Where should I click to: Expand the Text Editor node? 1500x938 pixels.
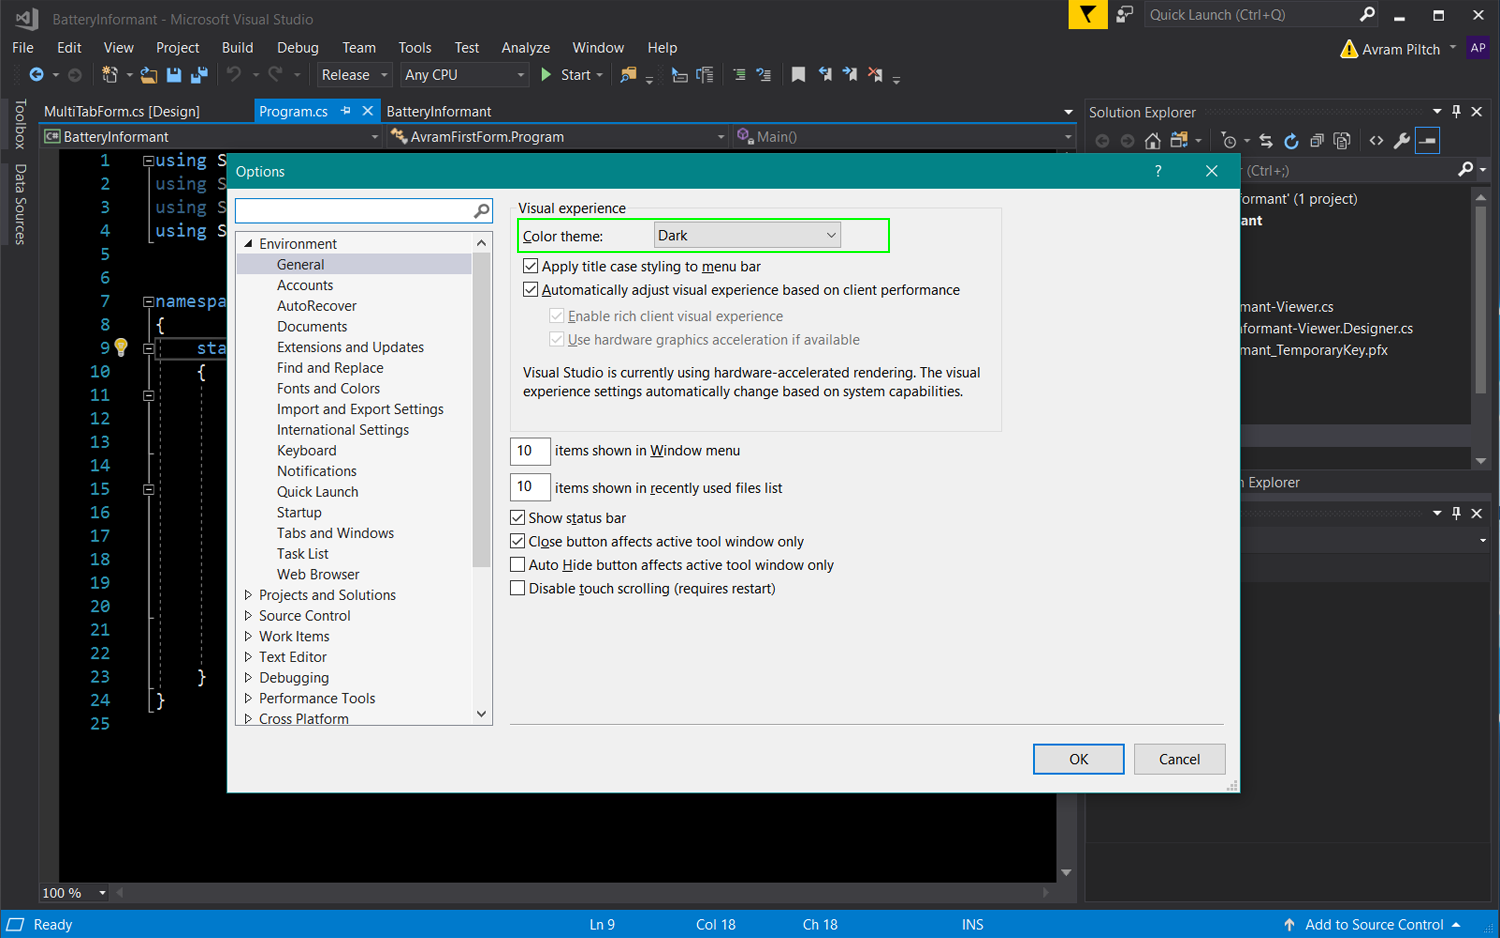click(x=248, y=657)
